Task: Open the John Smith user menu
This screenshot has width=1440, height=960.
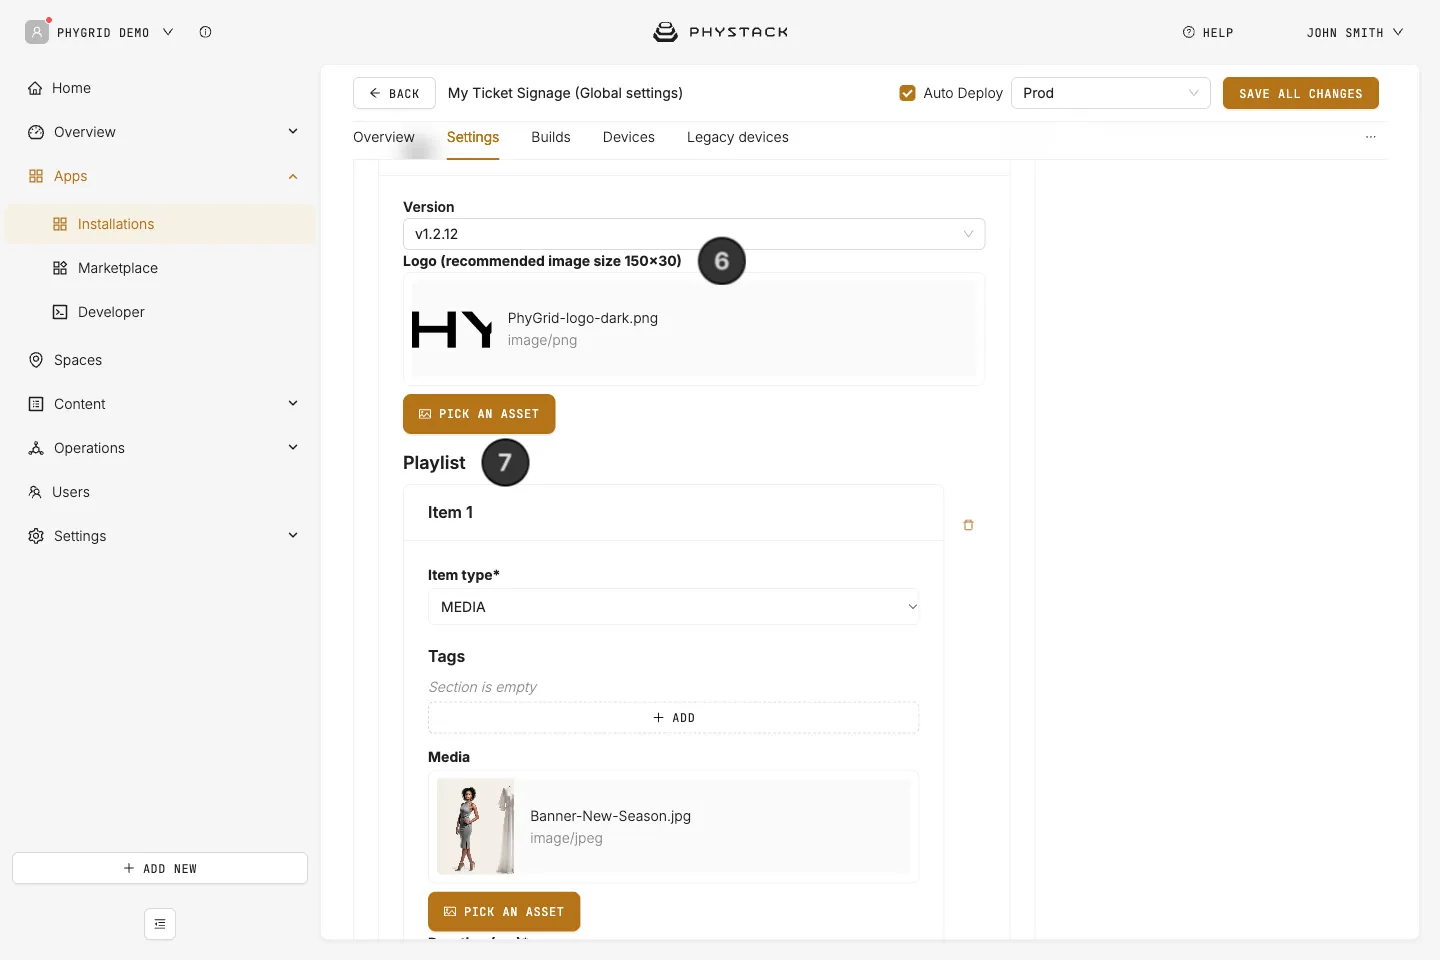Action: coord(1354,33)
